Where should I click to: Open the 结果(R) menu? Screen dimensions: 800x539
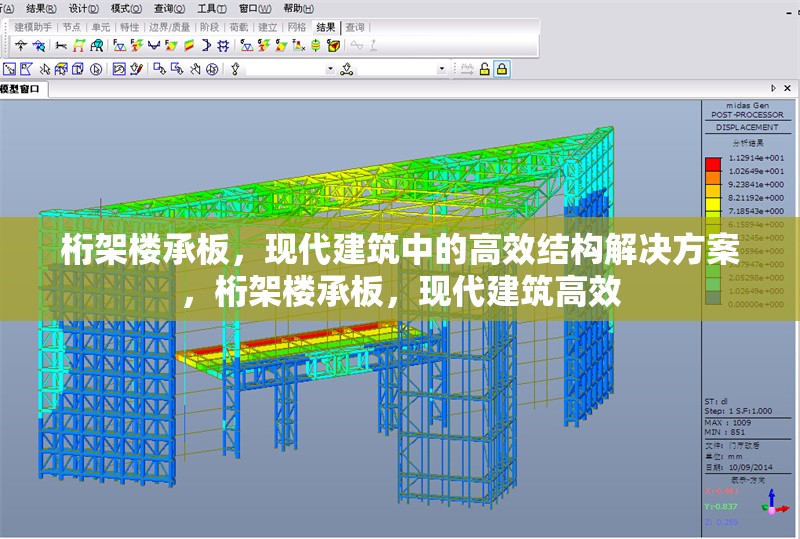[x=41, y=9]
